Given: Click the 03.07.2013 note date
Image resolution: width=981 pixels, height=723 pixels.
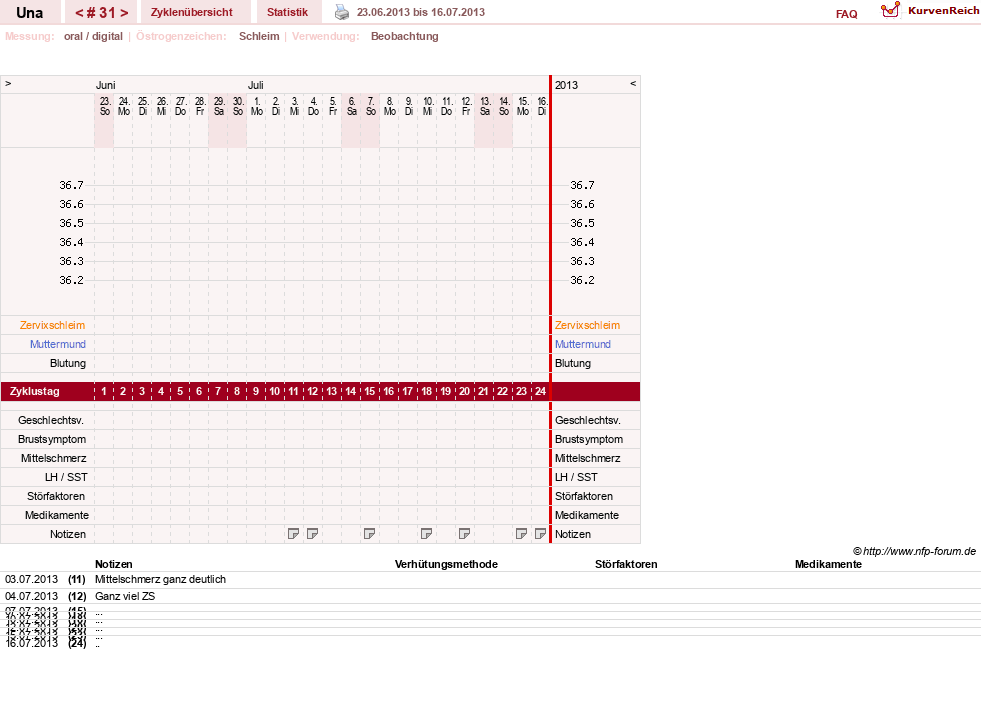Looking at the screenshot, I should pyautogui.click(x=31, y=579).
